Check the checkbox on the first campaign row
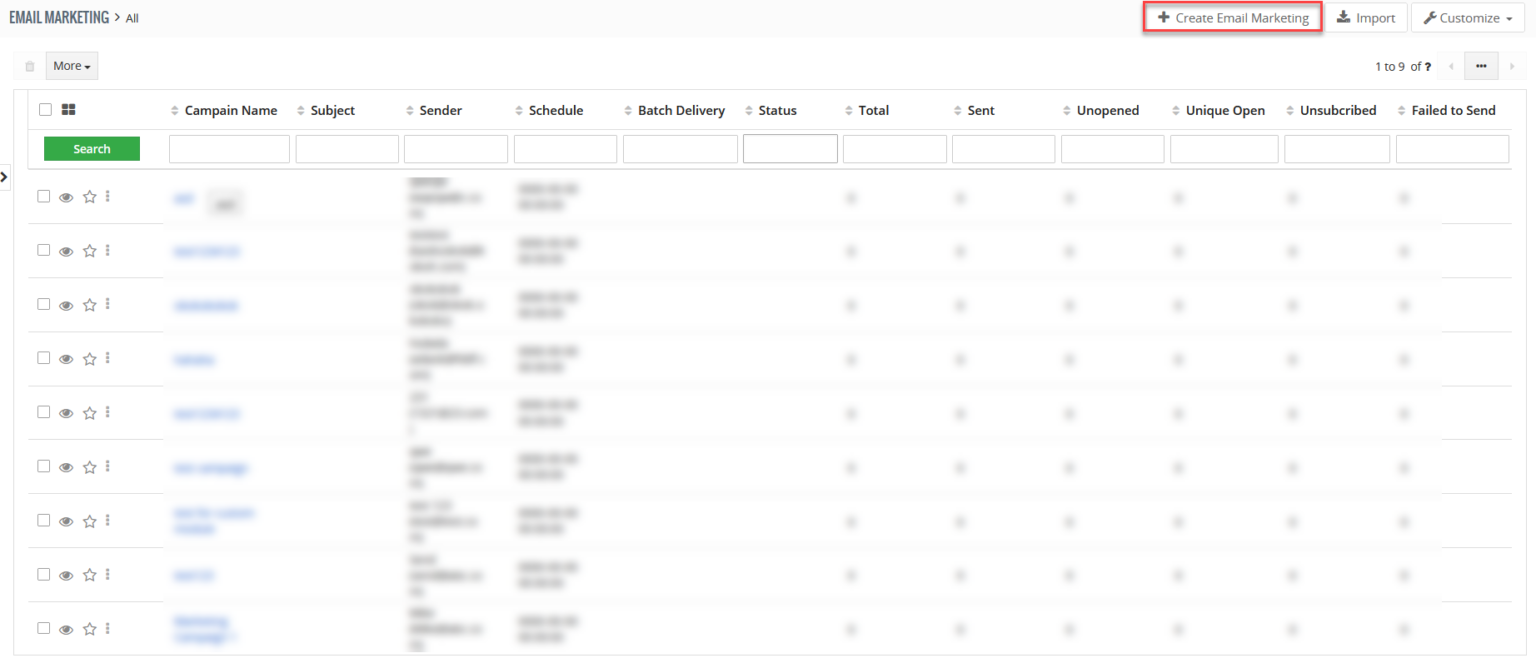Screen dimensions: 1536x663 [x=43, y=196]
